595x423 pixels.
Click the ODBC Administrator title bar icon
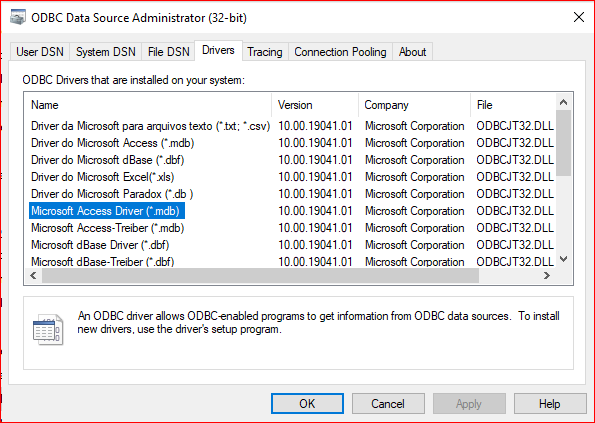coord(17,18)
